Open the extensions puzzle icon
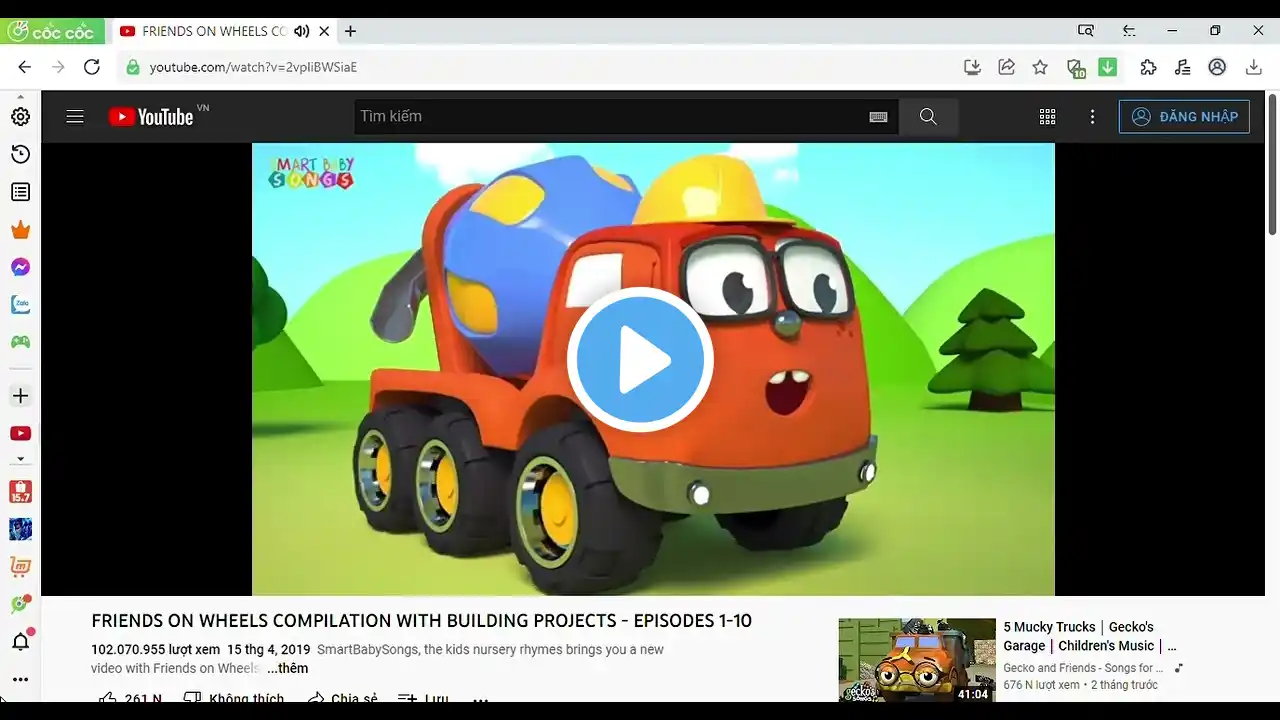Viewport: 1280px width, 720px height. click(1148, 67)
